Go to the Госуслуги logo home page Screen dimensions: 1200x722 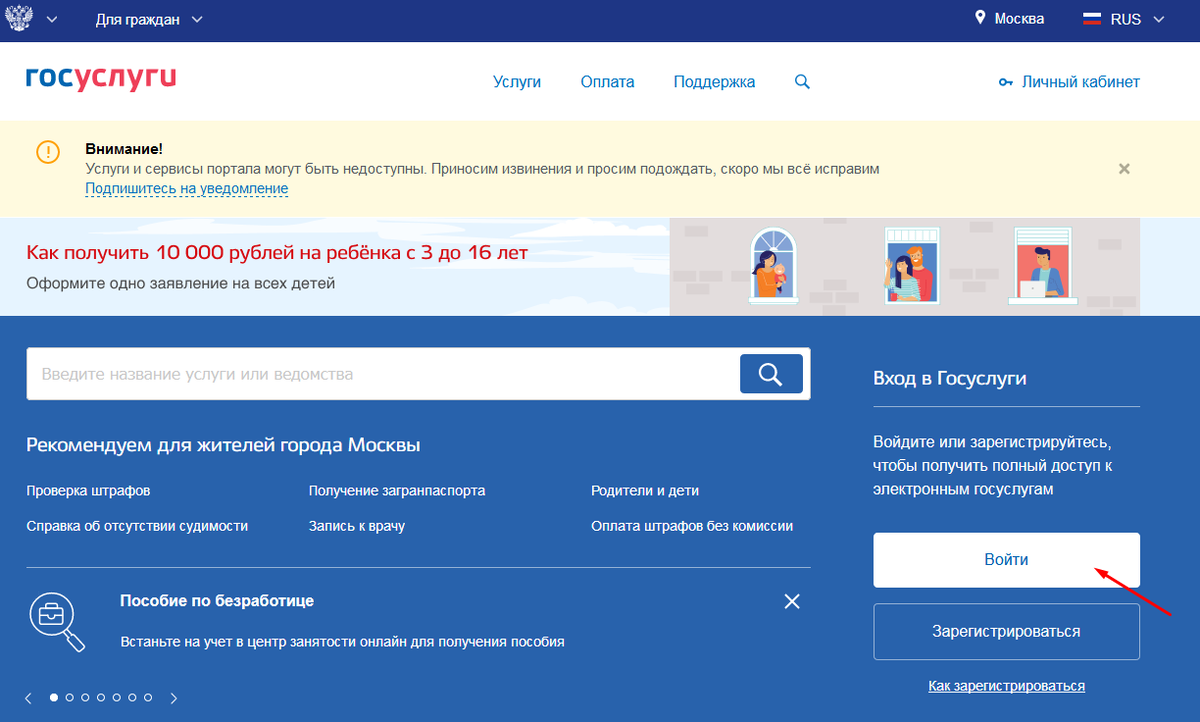pos(101,78)
